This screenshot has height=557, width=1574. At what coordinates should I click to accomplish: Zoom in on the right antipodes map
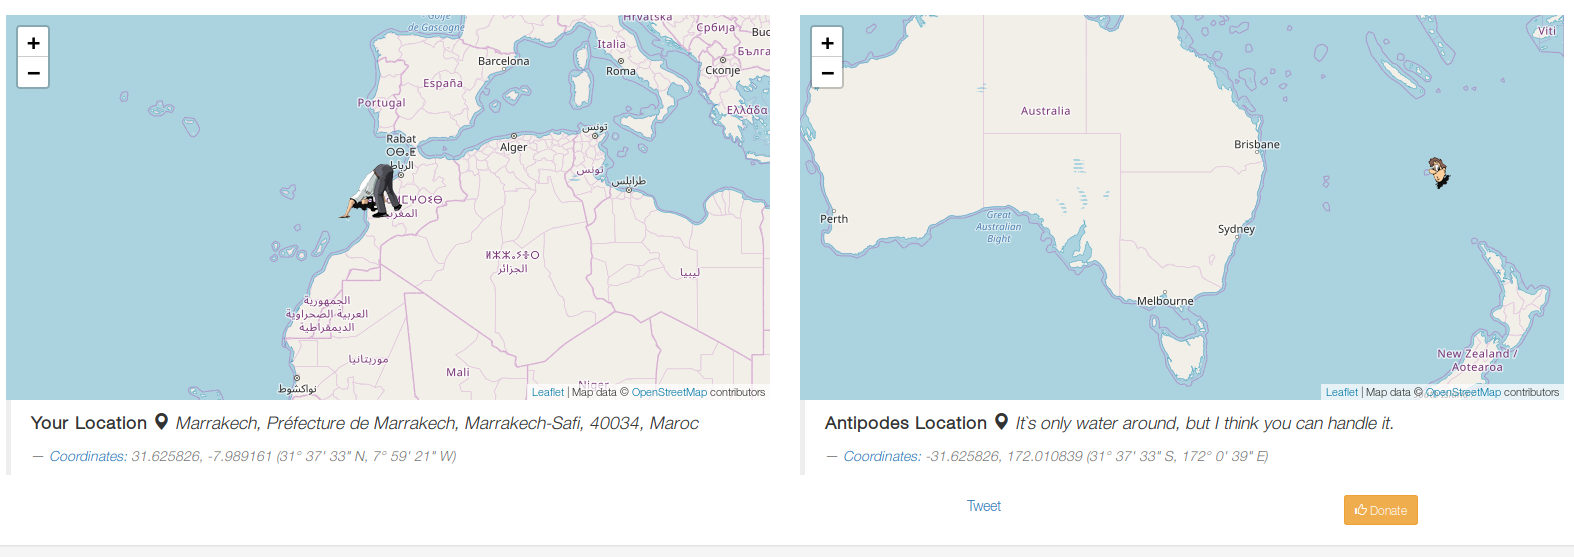[x=827, y=43]
